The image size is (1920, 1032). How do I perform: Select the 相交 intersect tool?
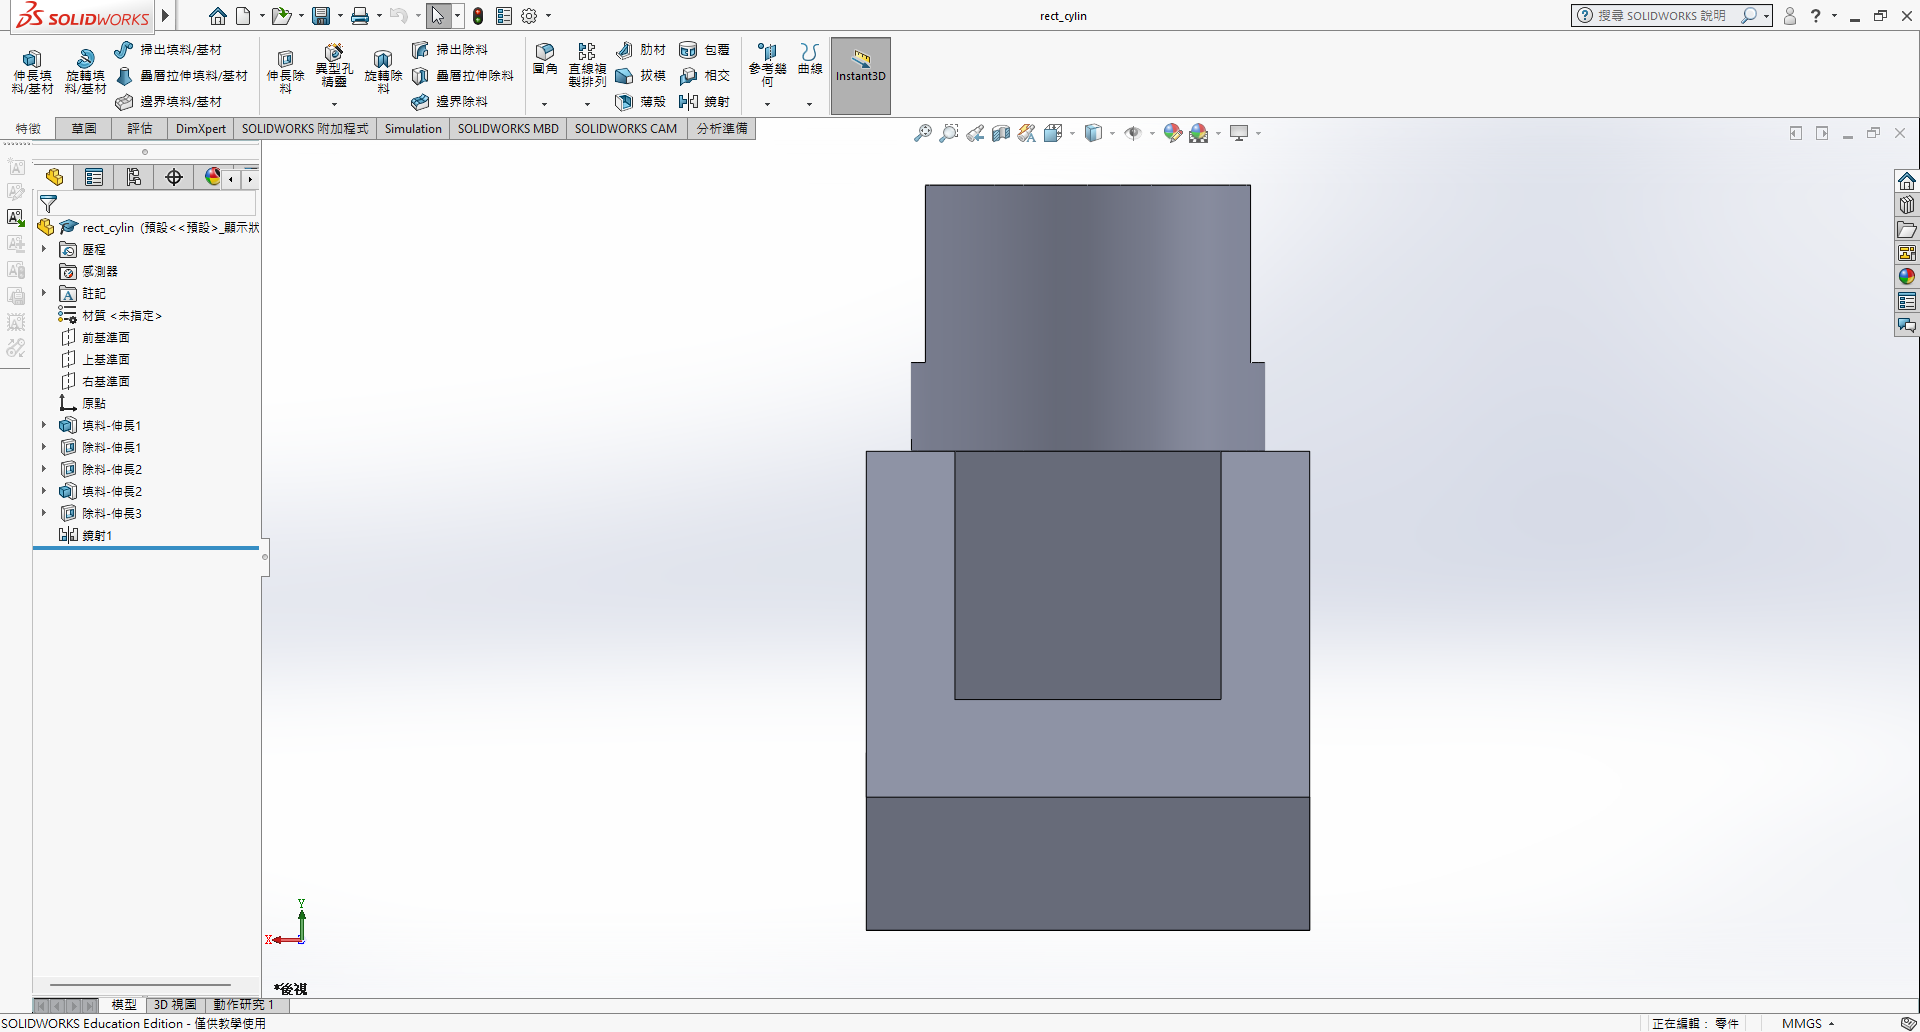(x=704, y=76)
